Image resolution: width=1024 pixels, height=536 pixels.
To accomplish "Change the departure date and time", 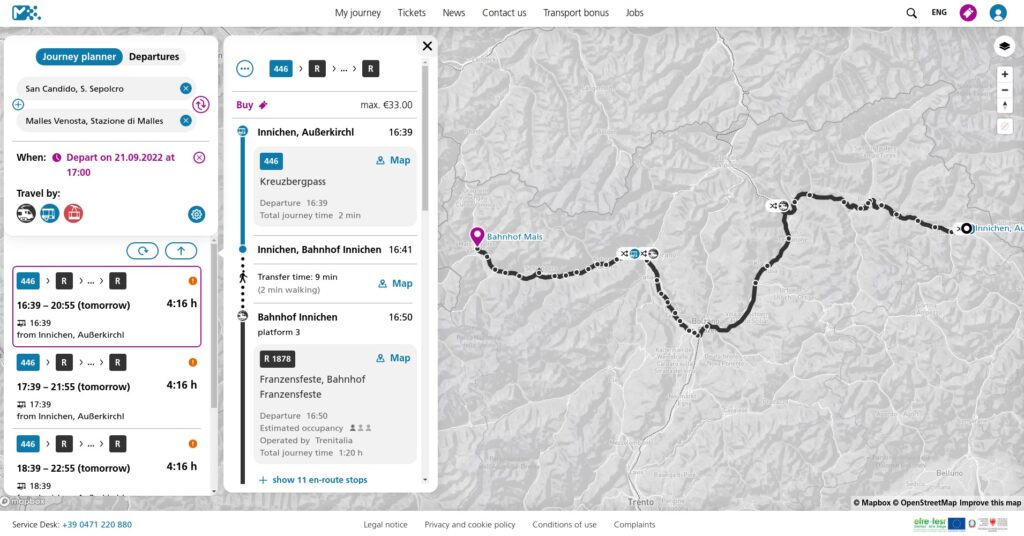I will tap(120, 165).
